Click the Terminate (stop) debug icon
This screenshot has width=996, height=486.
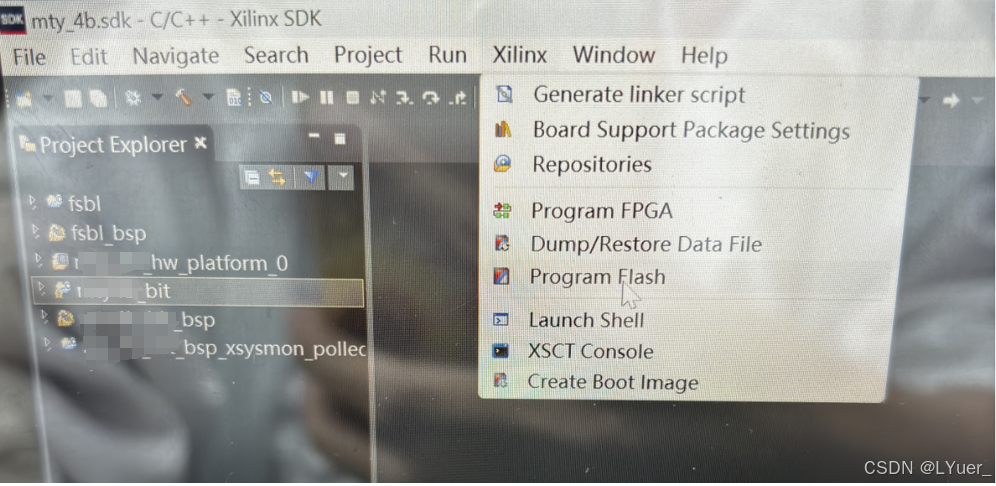pyautogui.click(x=353, y=97)
